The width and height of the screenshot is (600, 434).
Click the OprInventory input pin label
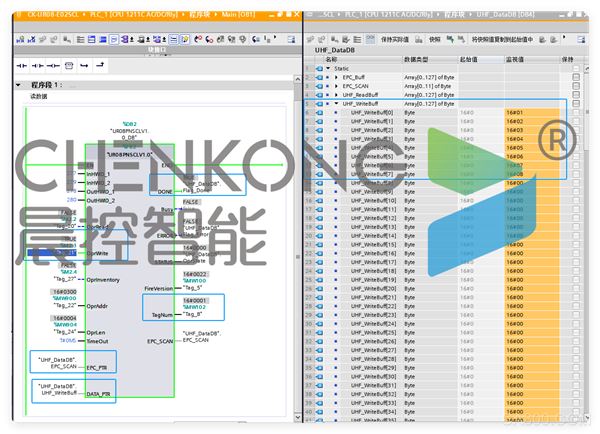[x=103, y=280]
